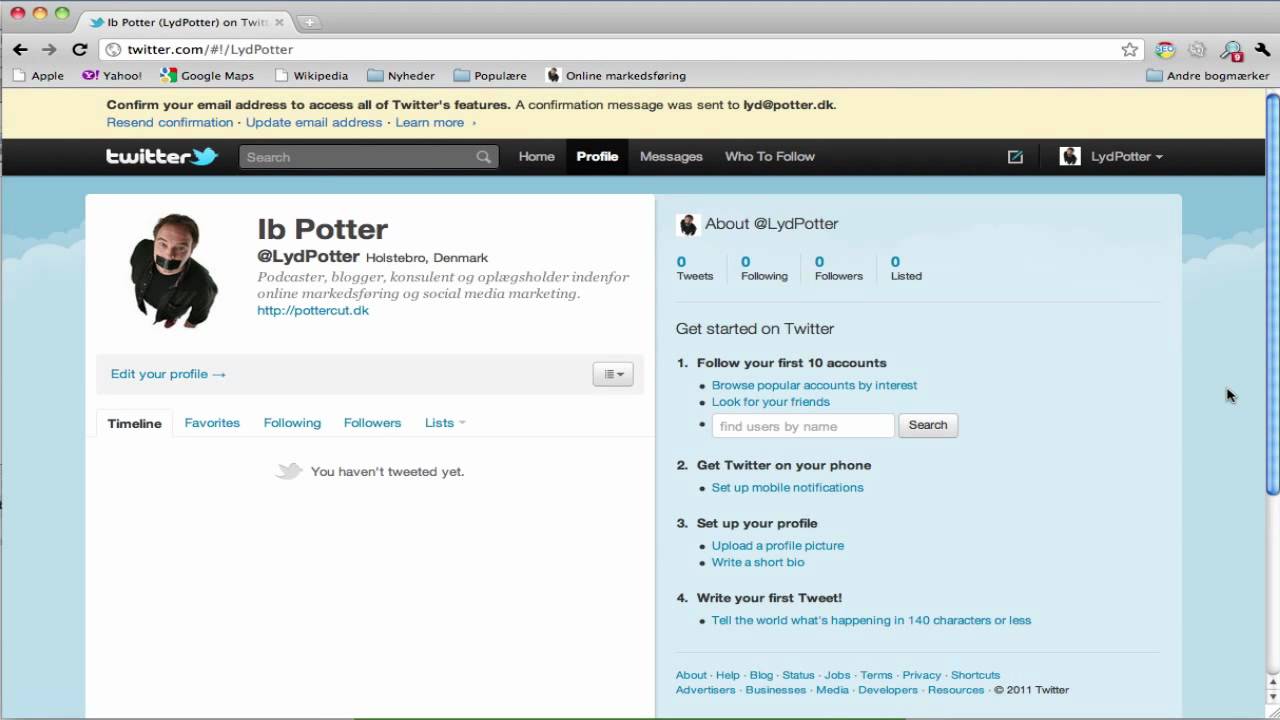1280x720 pixels.
Task: Click Set up mobile notifications
Action: tap(787, 488)
